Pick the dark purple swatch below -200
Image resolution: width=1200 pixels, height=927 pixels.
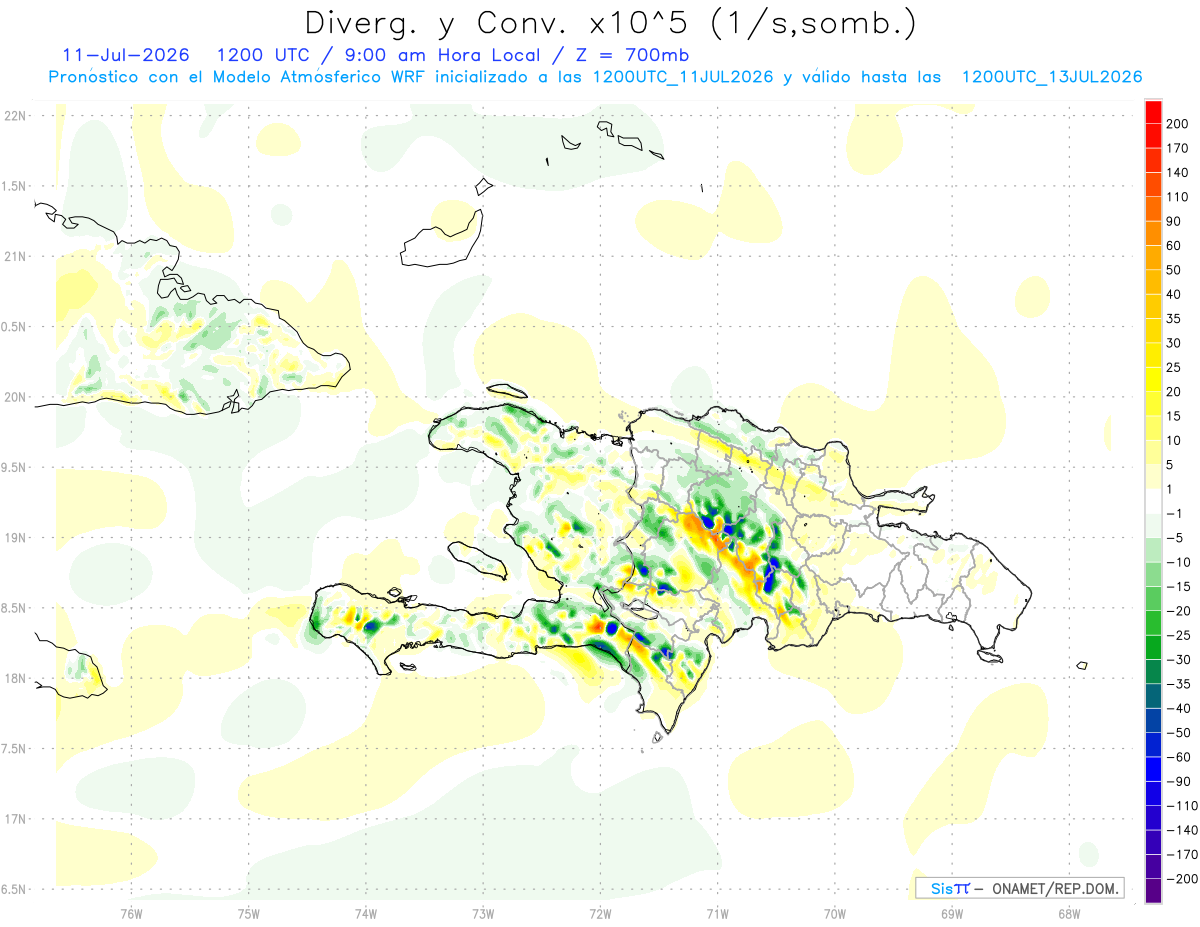1153,891
